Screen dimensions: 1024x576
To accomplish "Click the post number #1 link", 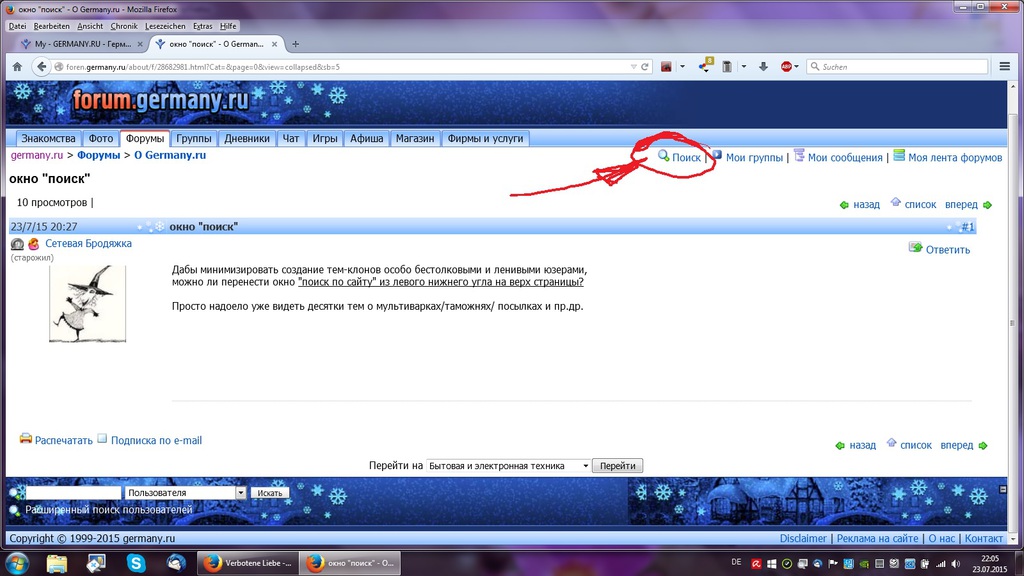I will (x=967, y=227).
